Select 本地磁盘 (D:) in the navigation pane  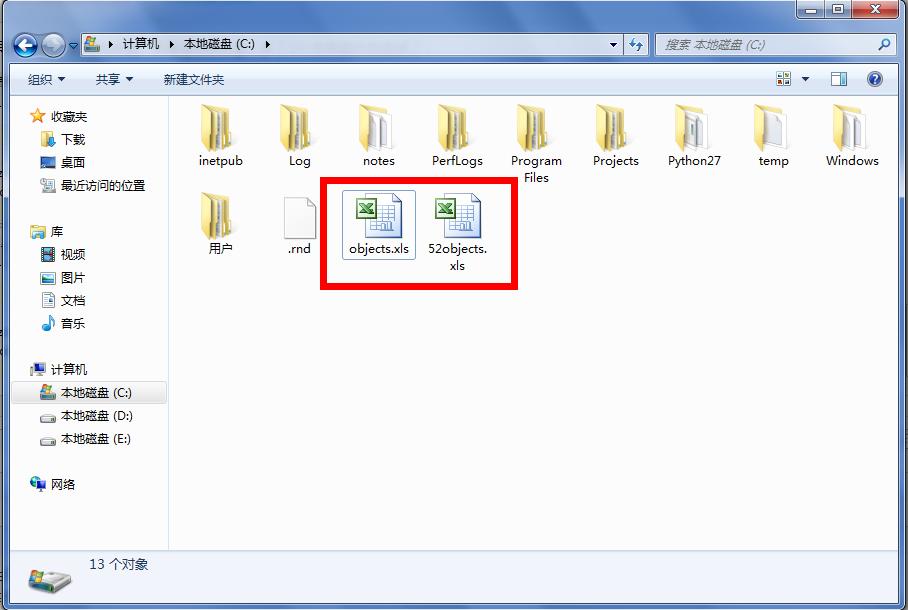coord(97,416)
